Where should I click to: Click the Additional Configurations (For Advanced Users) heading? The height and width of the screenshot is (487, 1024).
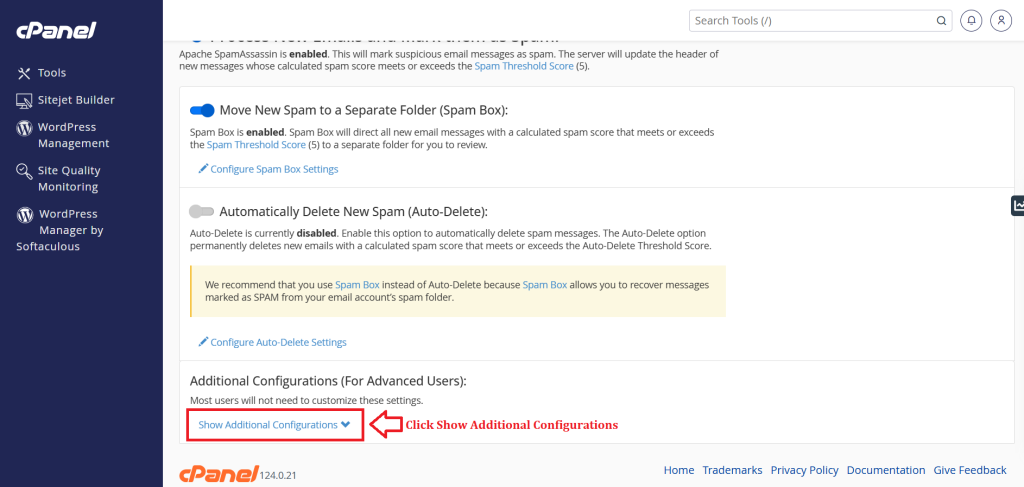click(328, 381)
